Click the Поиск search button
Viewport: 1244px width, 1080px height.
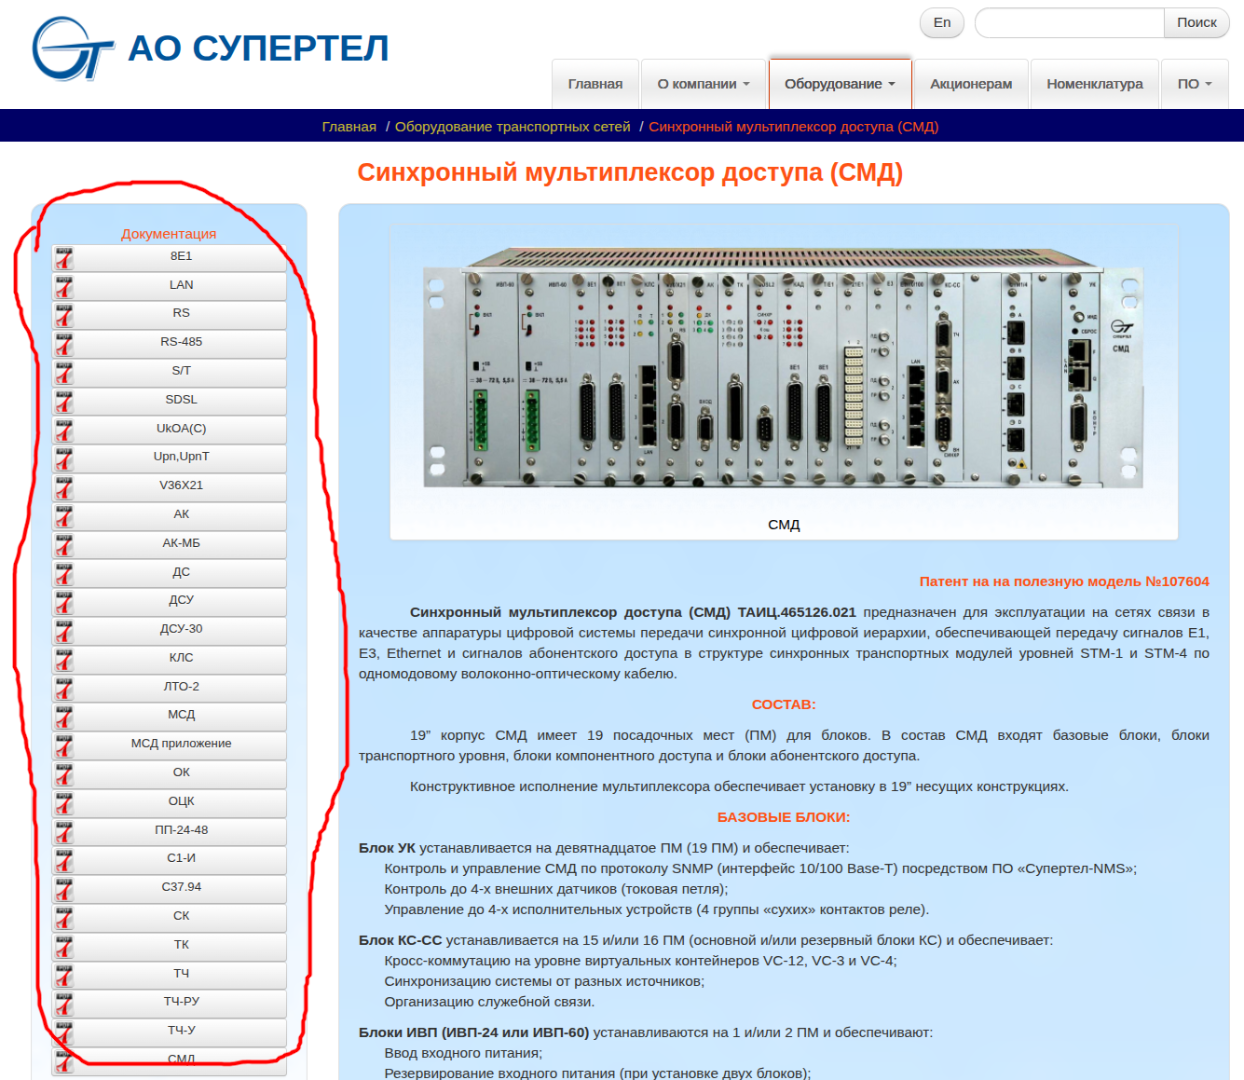pos(1196,23)
